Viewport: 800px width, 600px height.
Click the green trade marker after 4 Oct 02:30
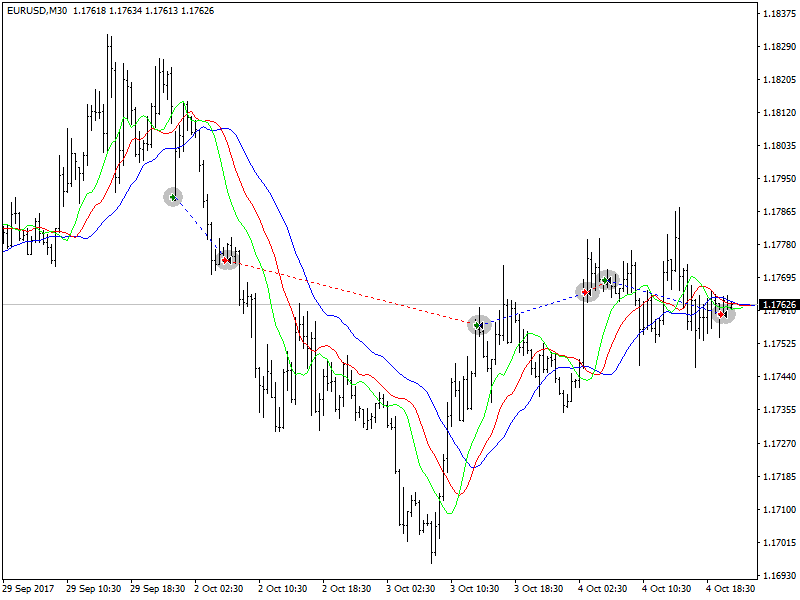click(x=606, y=279)
